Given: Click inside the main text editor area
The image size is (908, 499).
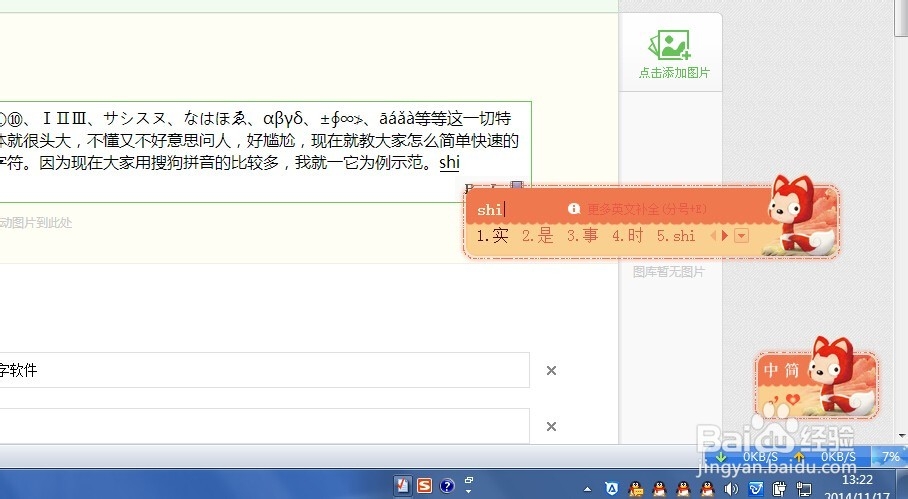Looking at the screenshot, I should click(x=265, y=152).
